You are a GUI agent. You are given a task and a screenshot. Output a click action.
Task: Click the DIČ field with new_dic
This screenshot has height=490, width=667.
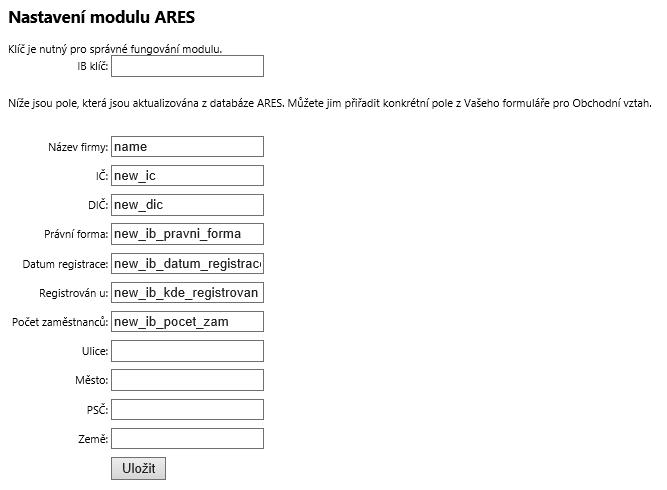click(188, 205)
